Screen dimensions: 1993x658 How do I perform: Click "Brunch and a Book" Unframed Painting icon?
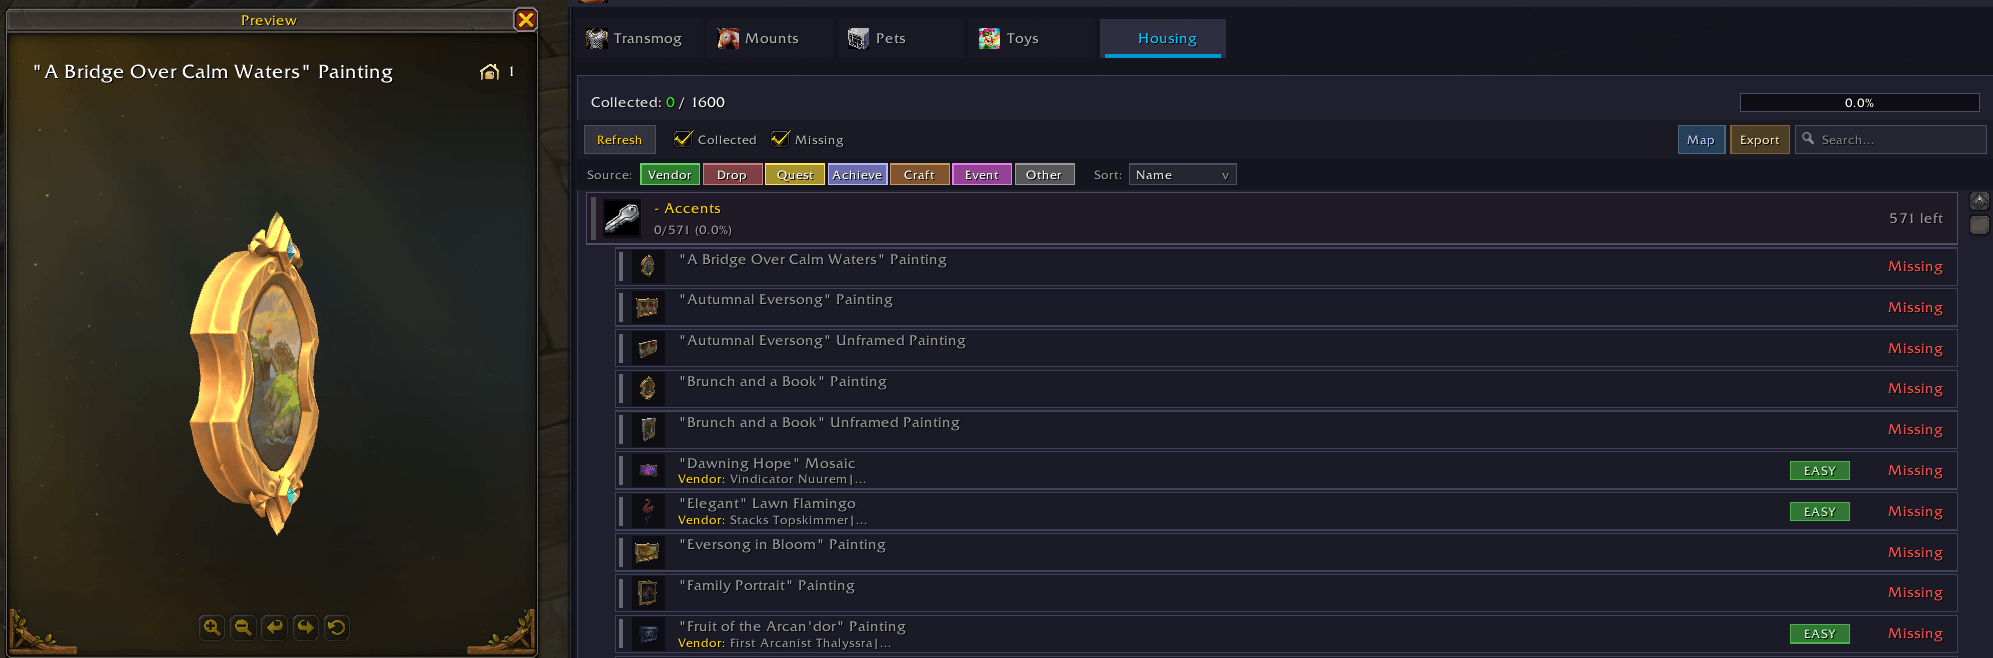(x=647, y=429)
